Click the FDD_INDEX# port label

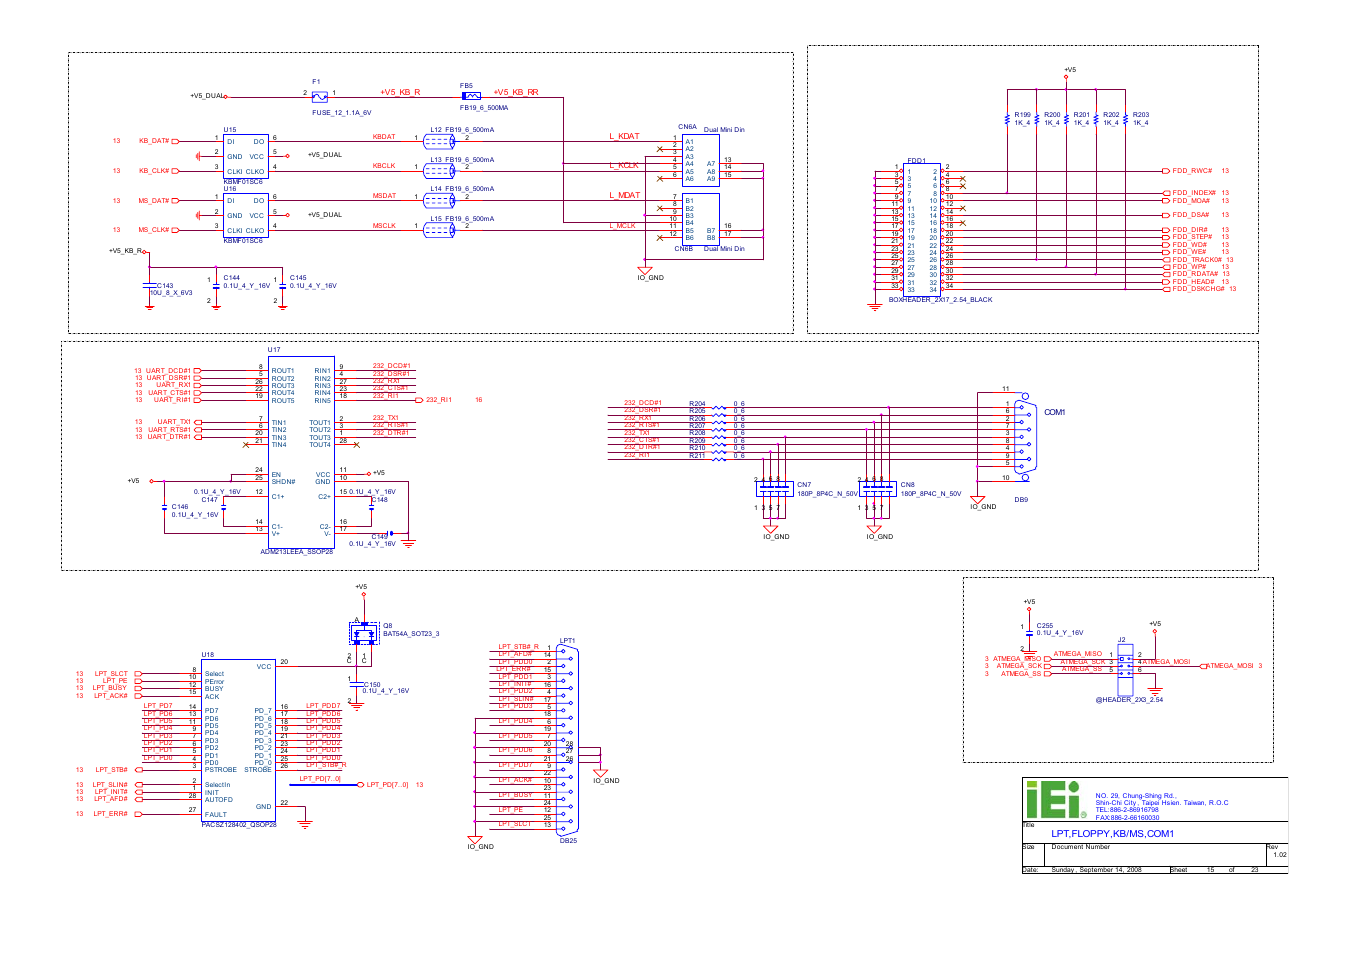click(x=1194, y=193)
